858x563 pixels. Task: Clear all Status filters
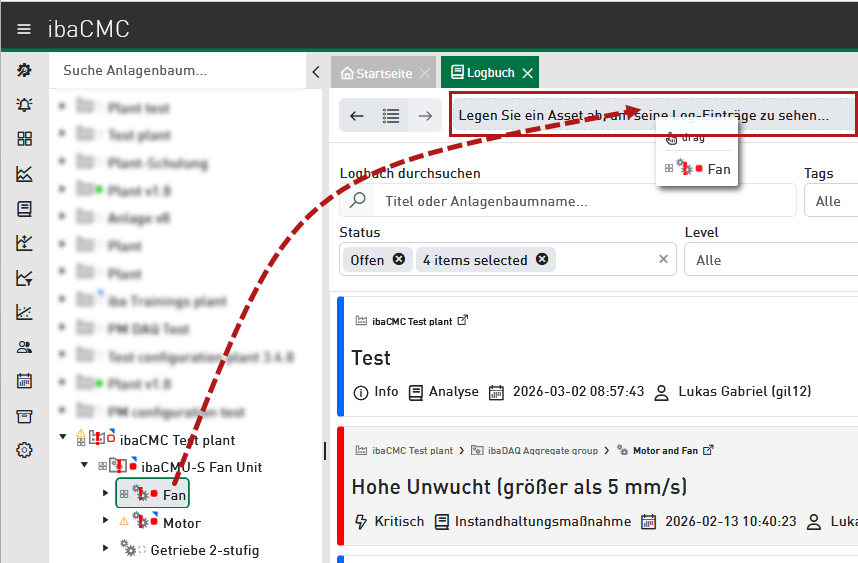663,259
